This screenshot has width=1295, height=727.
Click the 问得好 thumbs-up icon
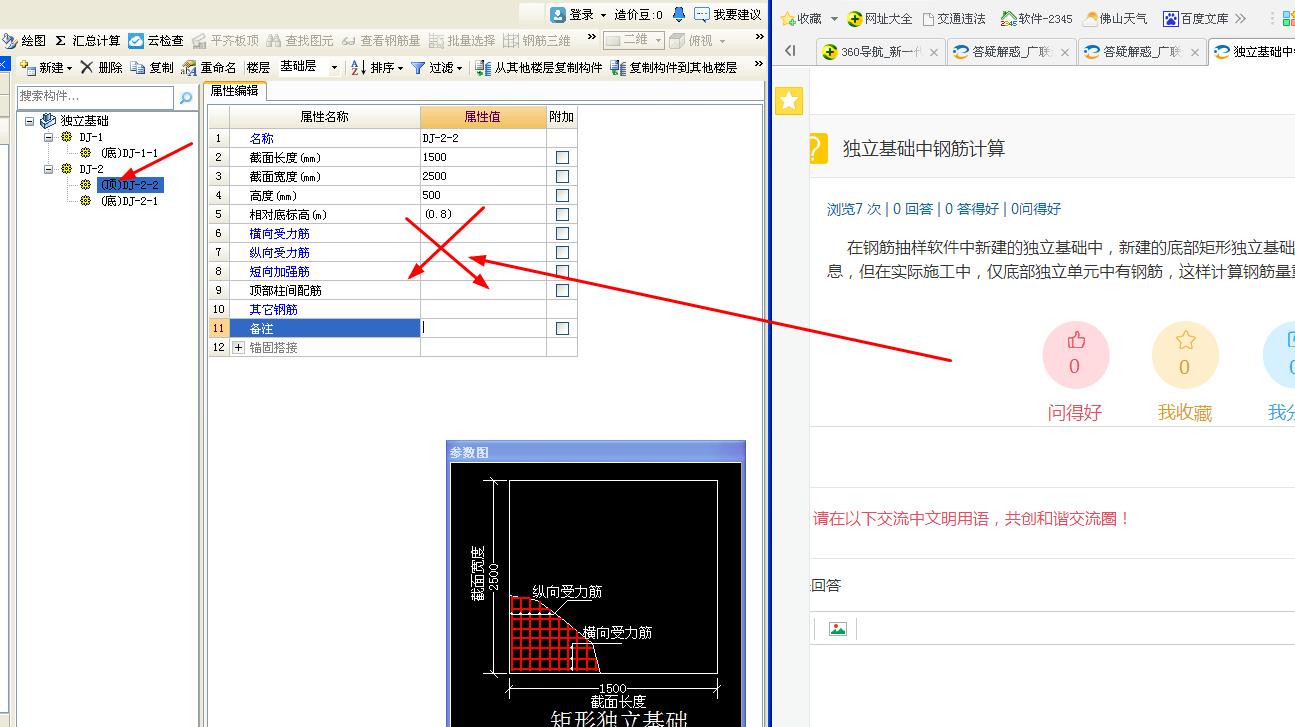pyautogui.click(x=1076, y=340)
